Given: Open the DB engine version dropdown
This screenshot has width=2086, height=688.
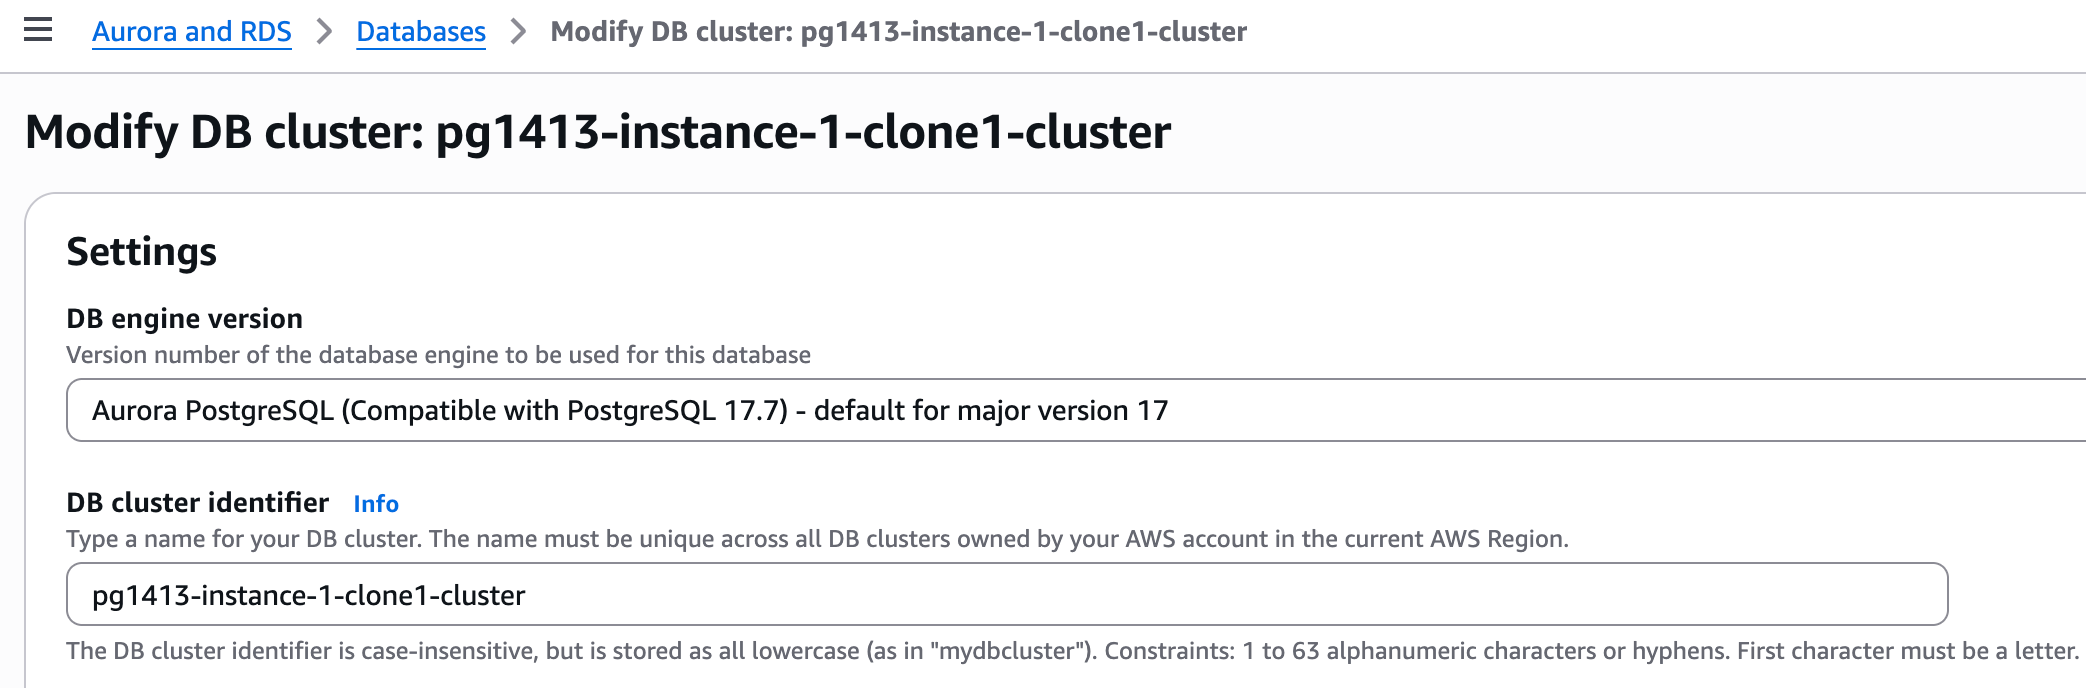Looking at the screenshot, I should pos(1070,410).
